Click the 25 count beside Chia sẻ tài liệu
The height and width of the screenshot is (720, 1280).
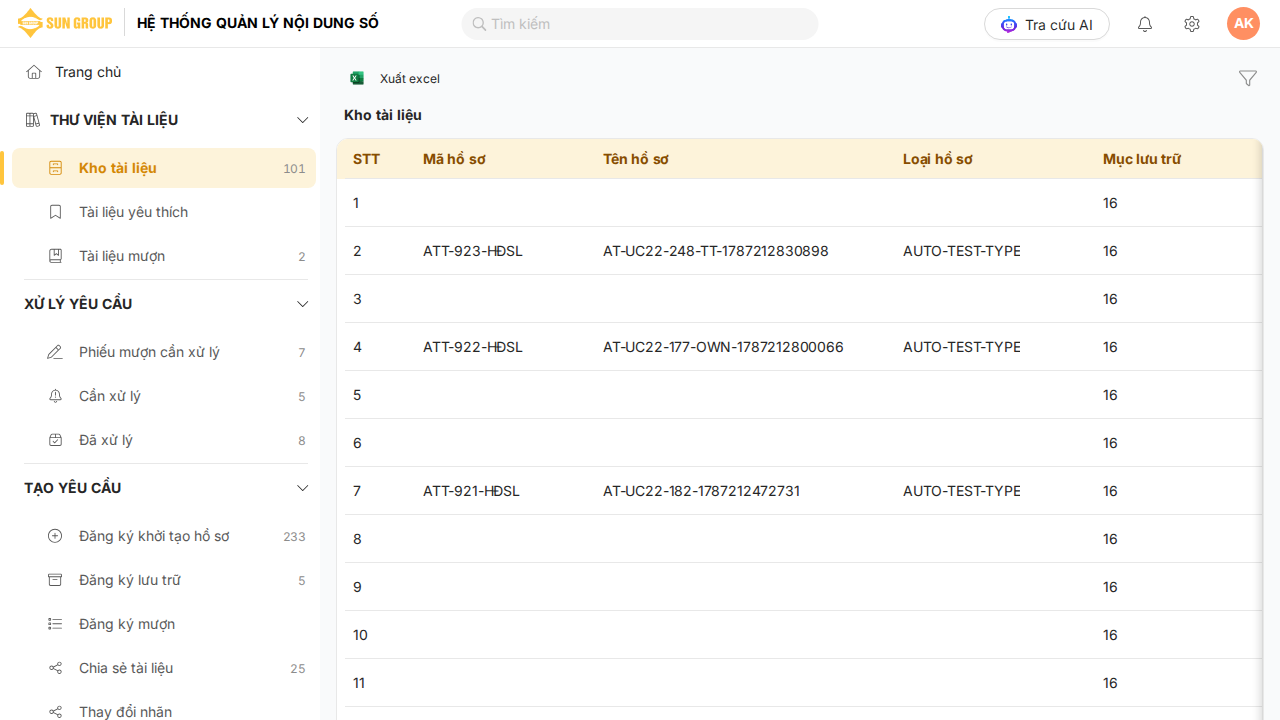click(298, 669)
